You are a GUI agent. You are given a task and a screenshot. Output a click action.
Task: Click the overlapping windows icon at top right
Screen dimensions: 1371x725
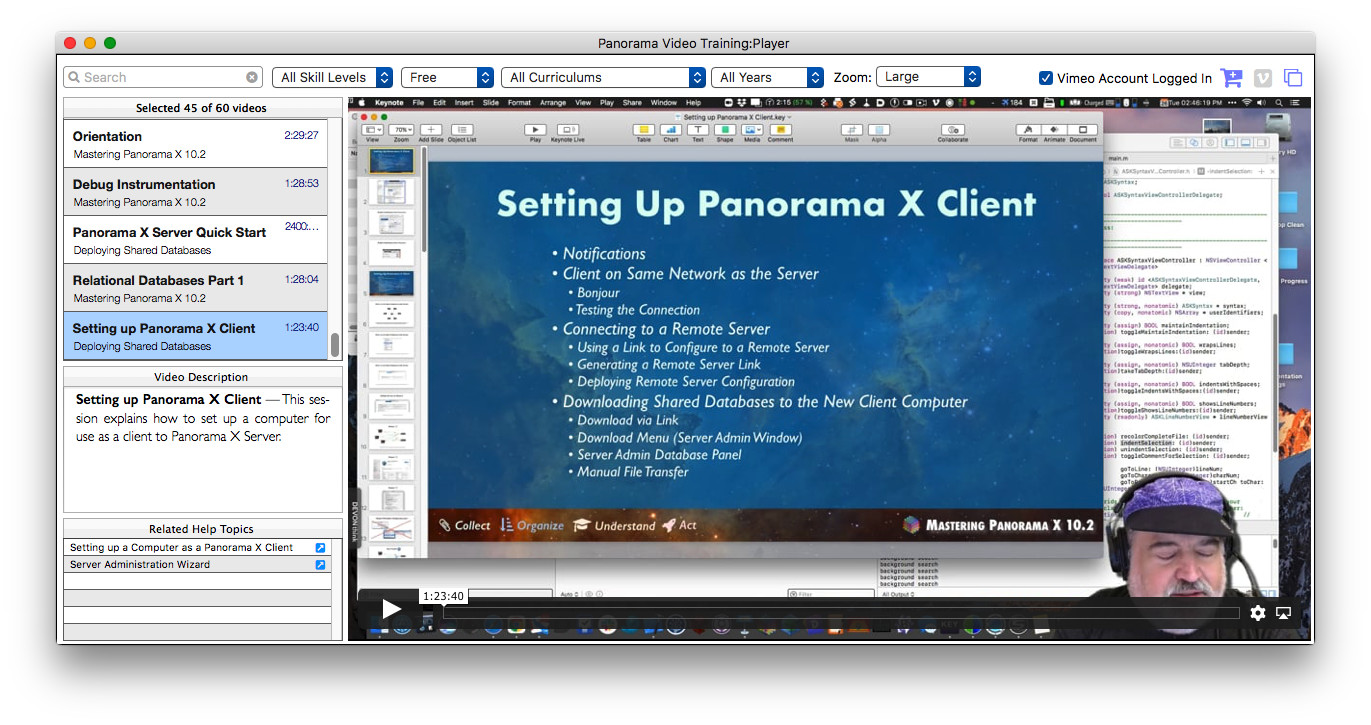[x=1293, y=78]
